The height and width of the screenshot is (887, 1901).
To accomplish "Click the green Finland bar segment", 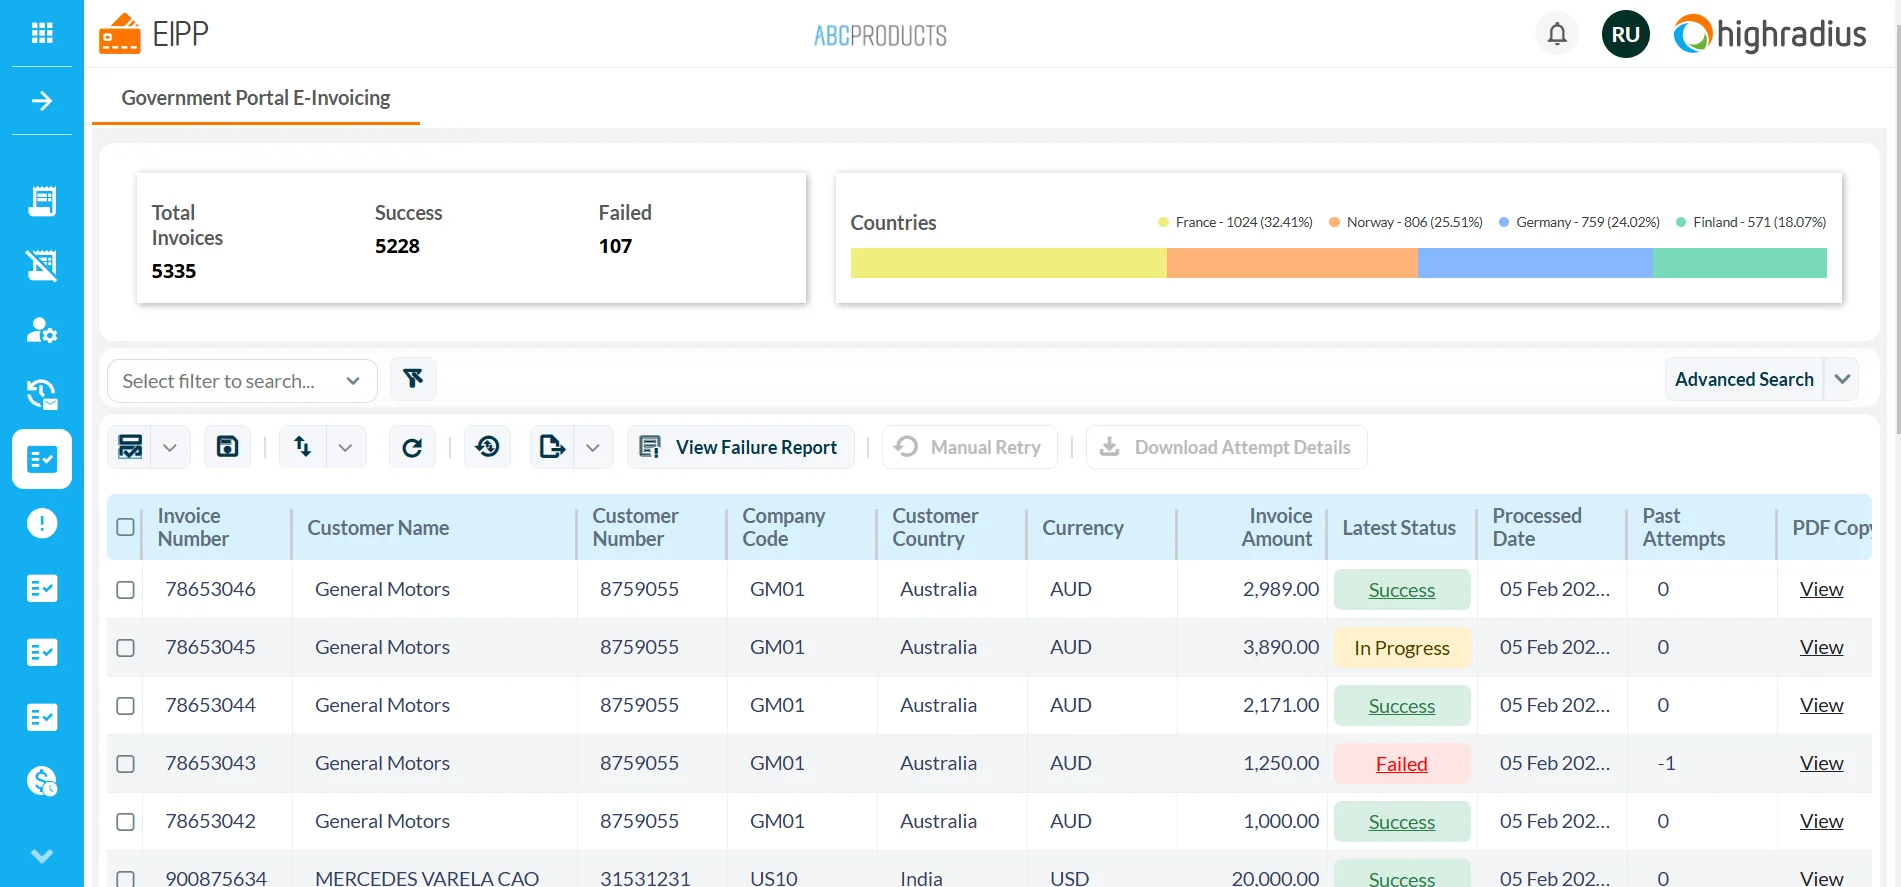I will tap(1740, 263).
